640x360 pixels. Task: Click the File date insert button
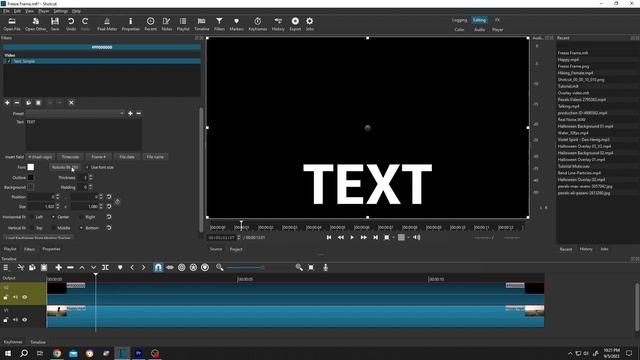point(127,157)
